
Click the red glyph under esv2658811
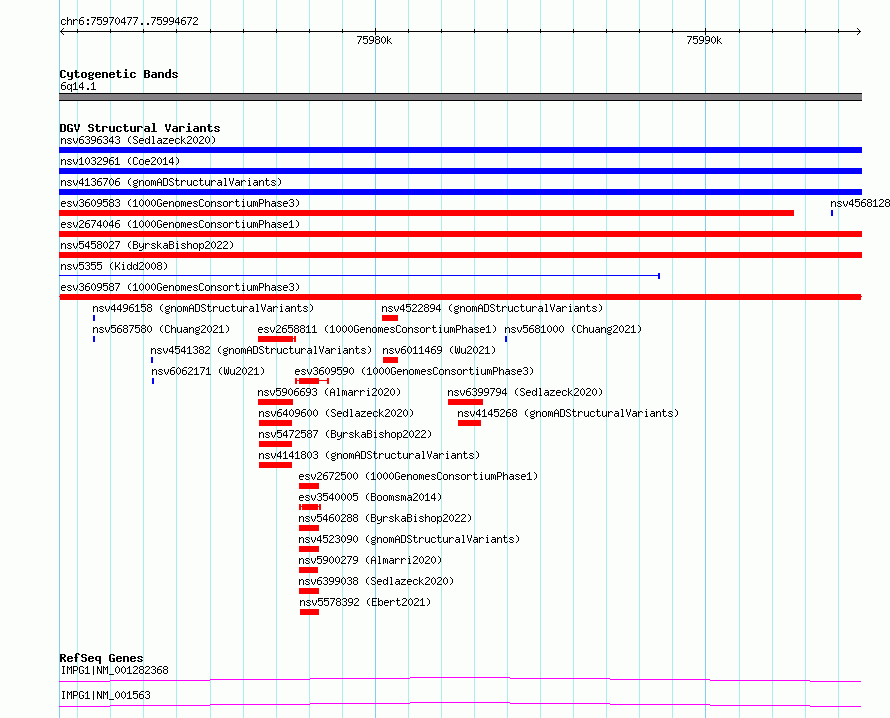[x=276, y=339]
